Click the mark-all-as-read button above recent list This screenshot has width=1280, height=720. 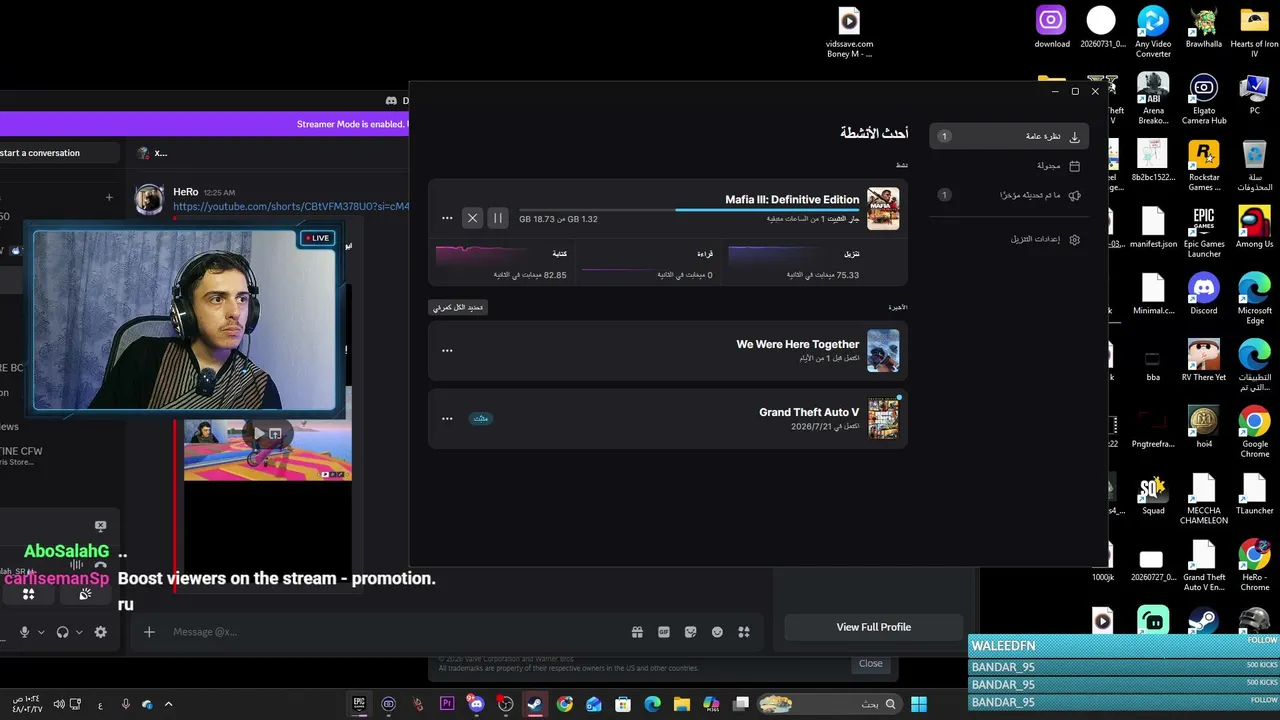[458, 307]
